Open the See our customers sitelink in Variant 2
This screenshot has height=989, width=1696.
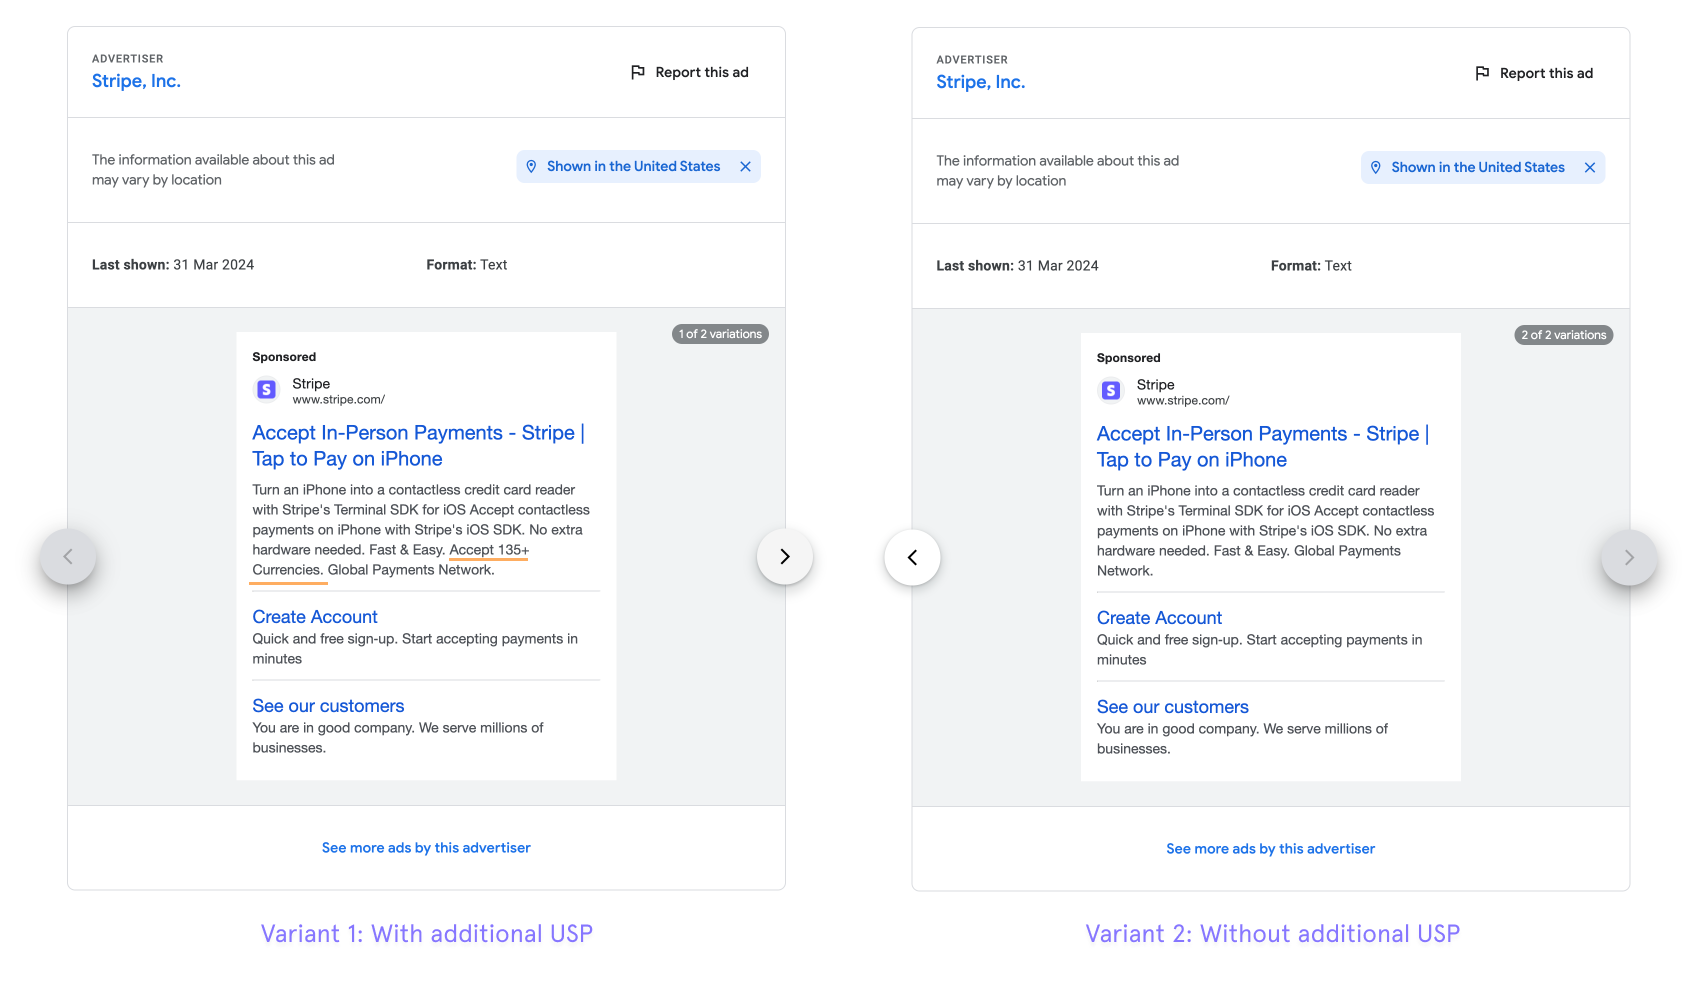[x=1172, y=706]
